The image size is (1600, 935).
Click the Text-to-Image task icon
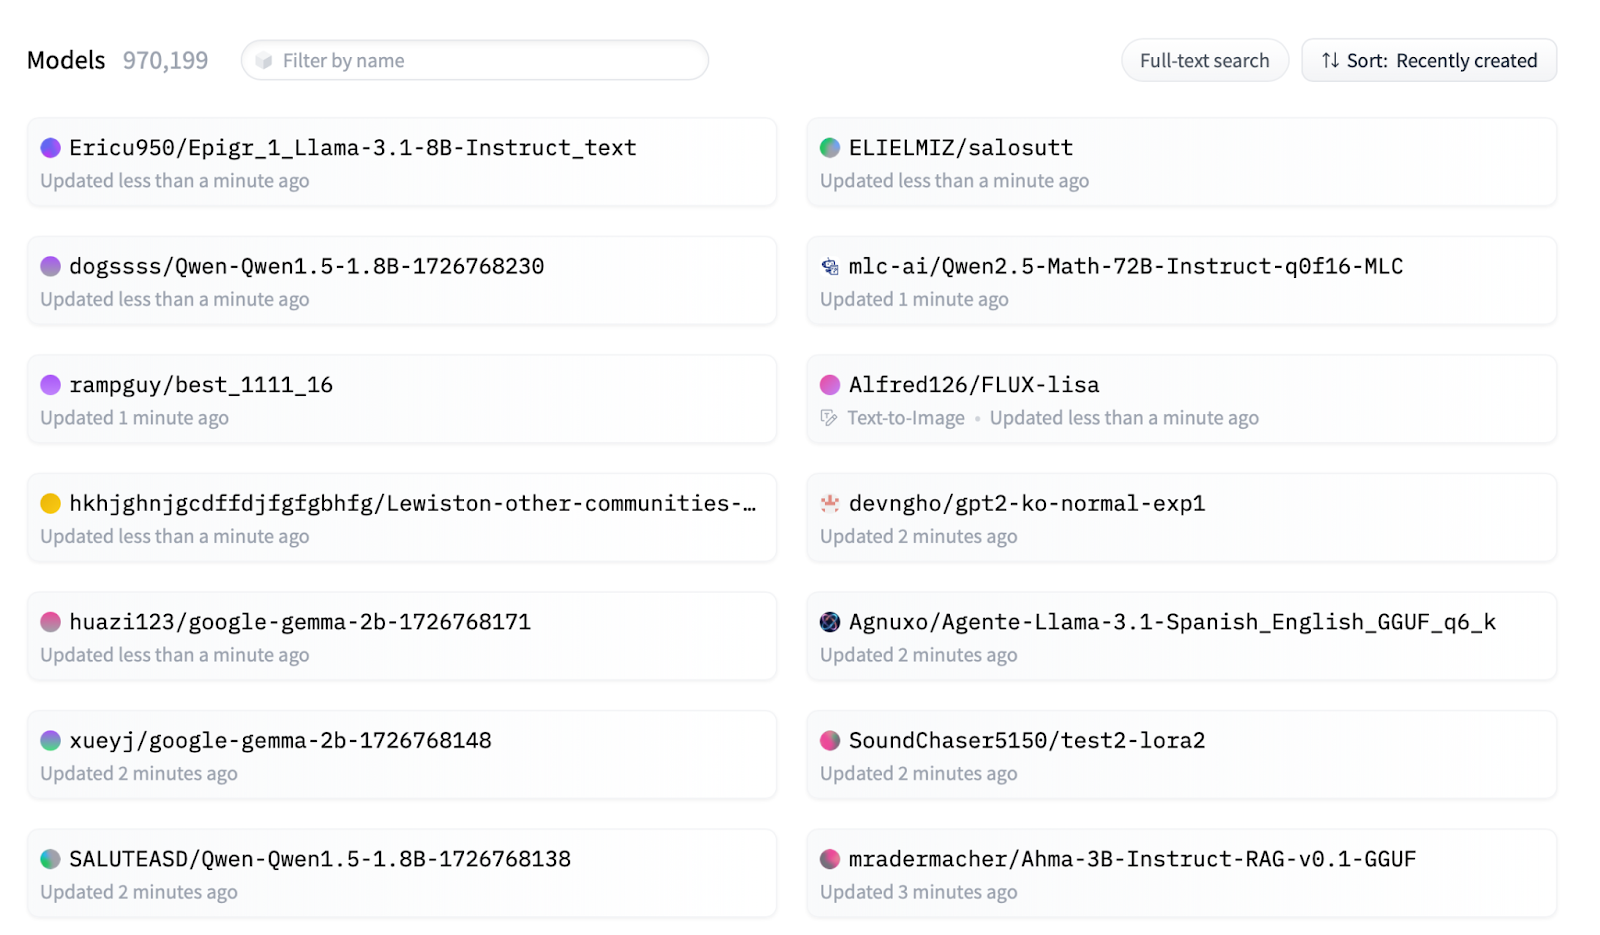[x=828, y=418]
